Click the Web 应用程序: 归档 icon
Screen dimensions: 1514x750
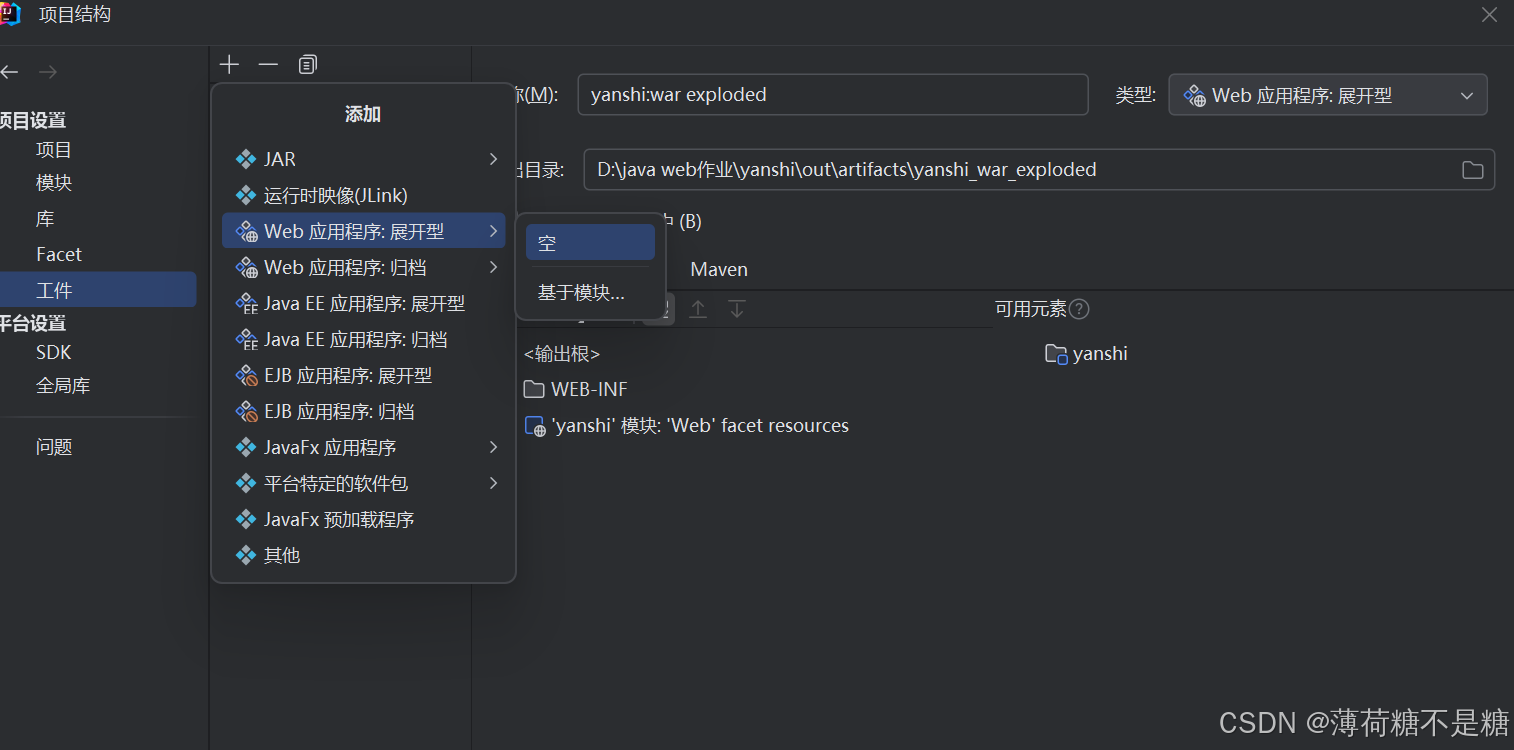click(246, 267)
